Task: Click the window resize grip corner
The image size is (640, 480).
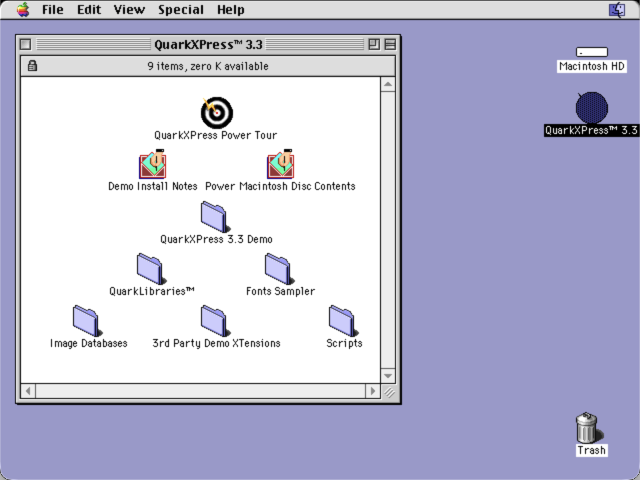Action: [389, 392]
